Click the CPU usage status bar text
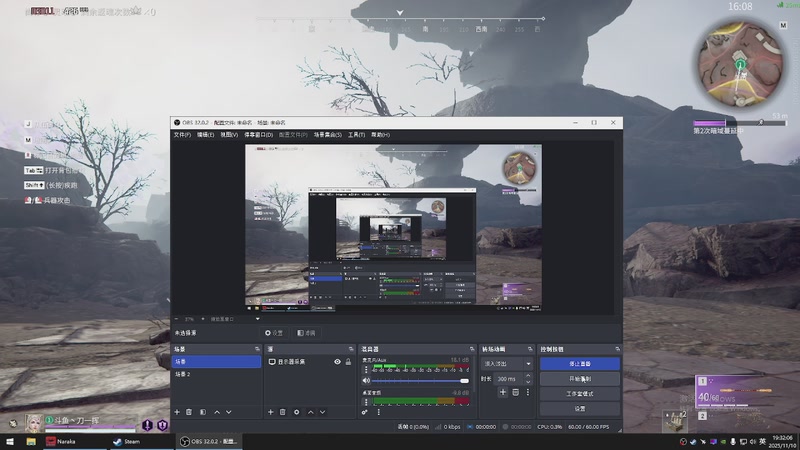Image resolution: width=800 pixels, height=450 pixels. click(x=549, y=427)
